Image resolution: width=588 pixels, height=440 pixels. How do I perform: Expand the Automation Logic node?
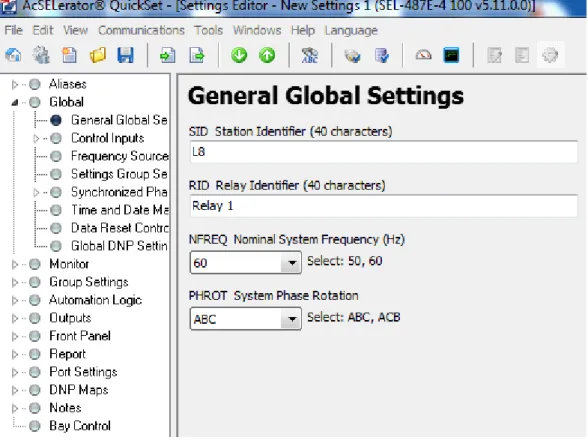point(15,300)
